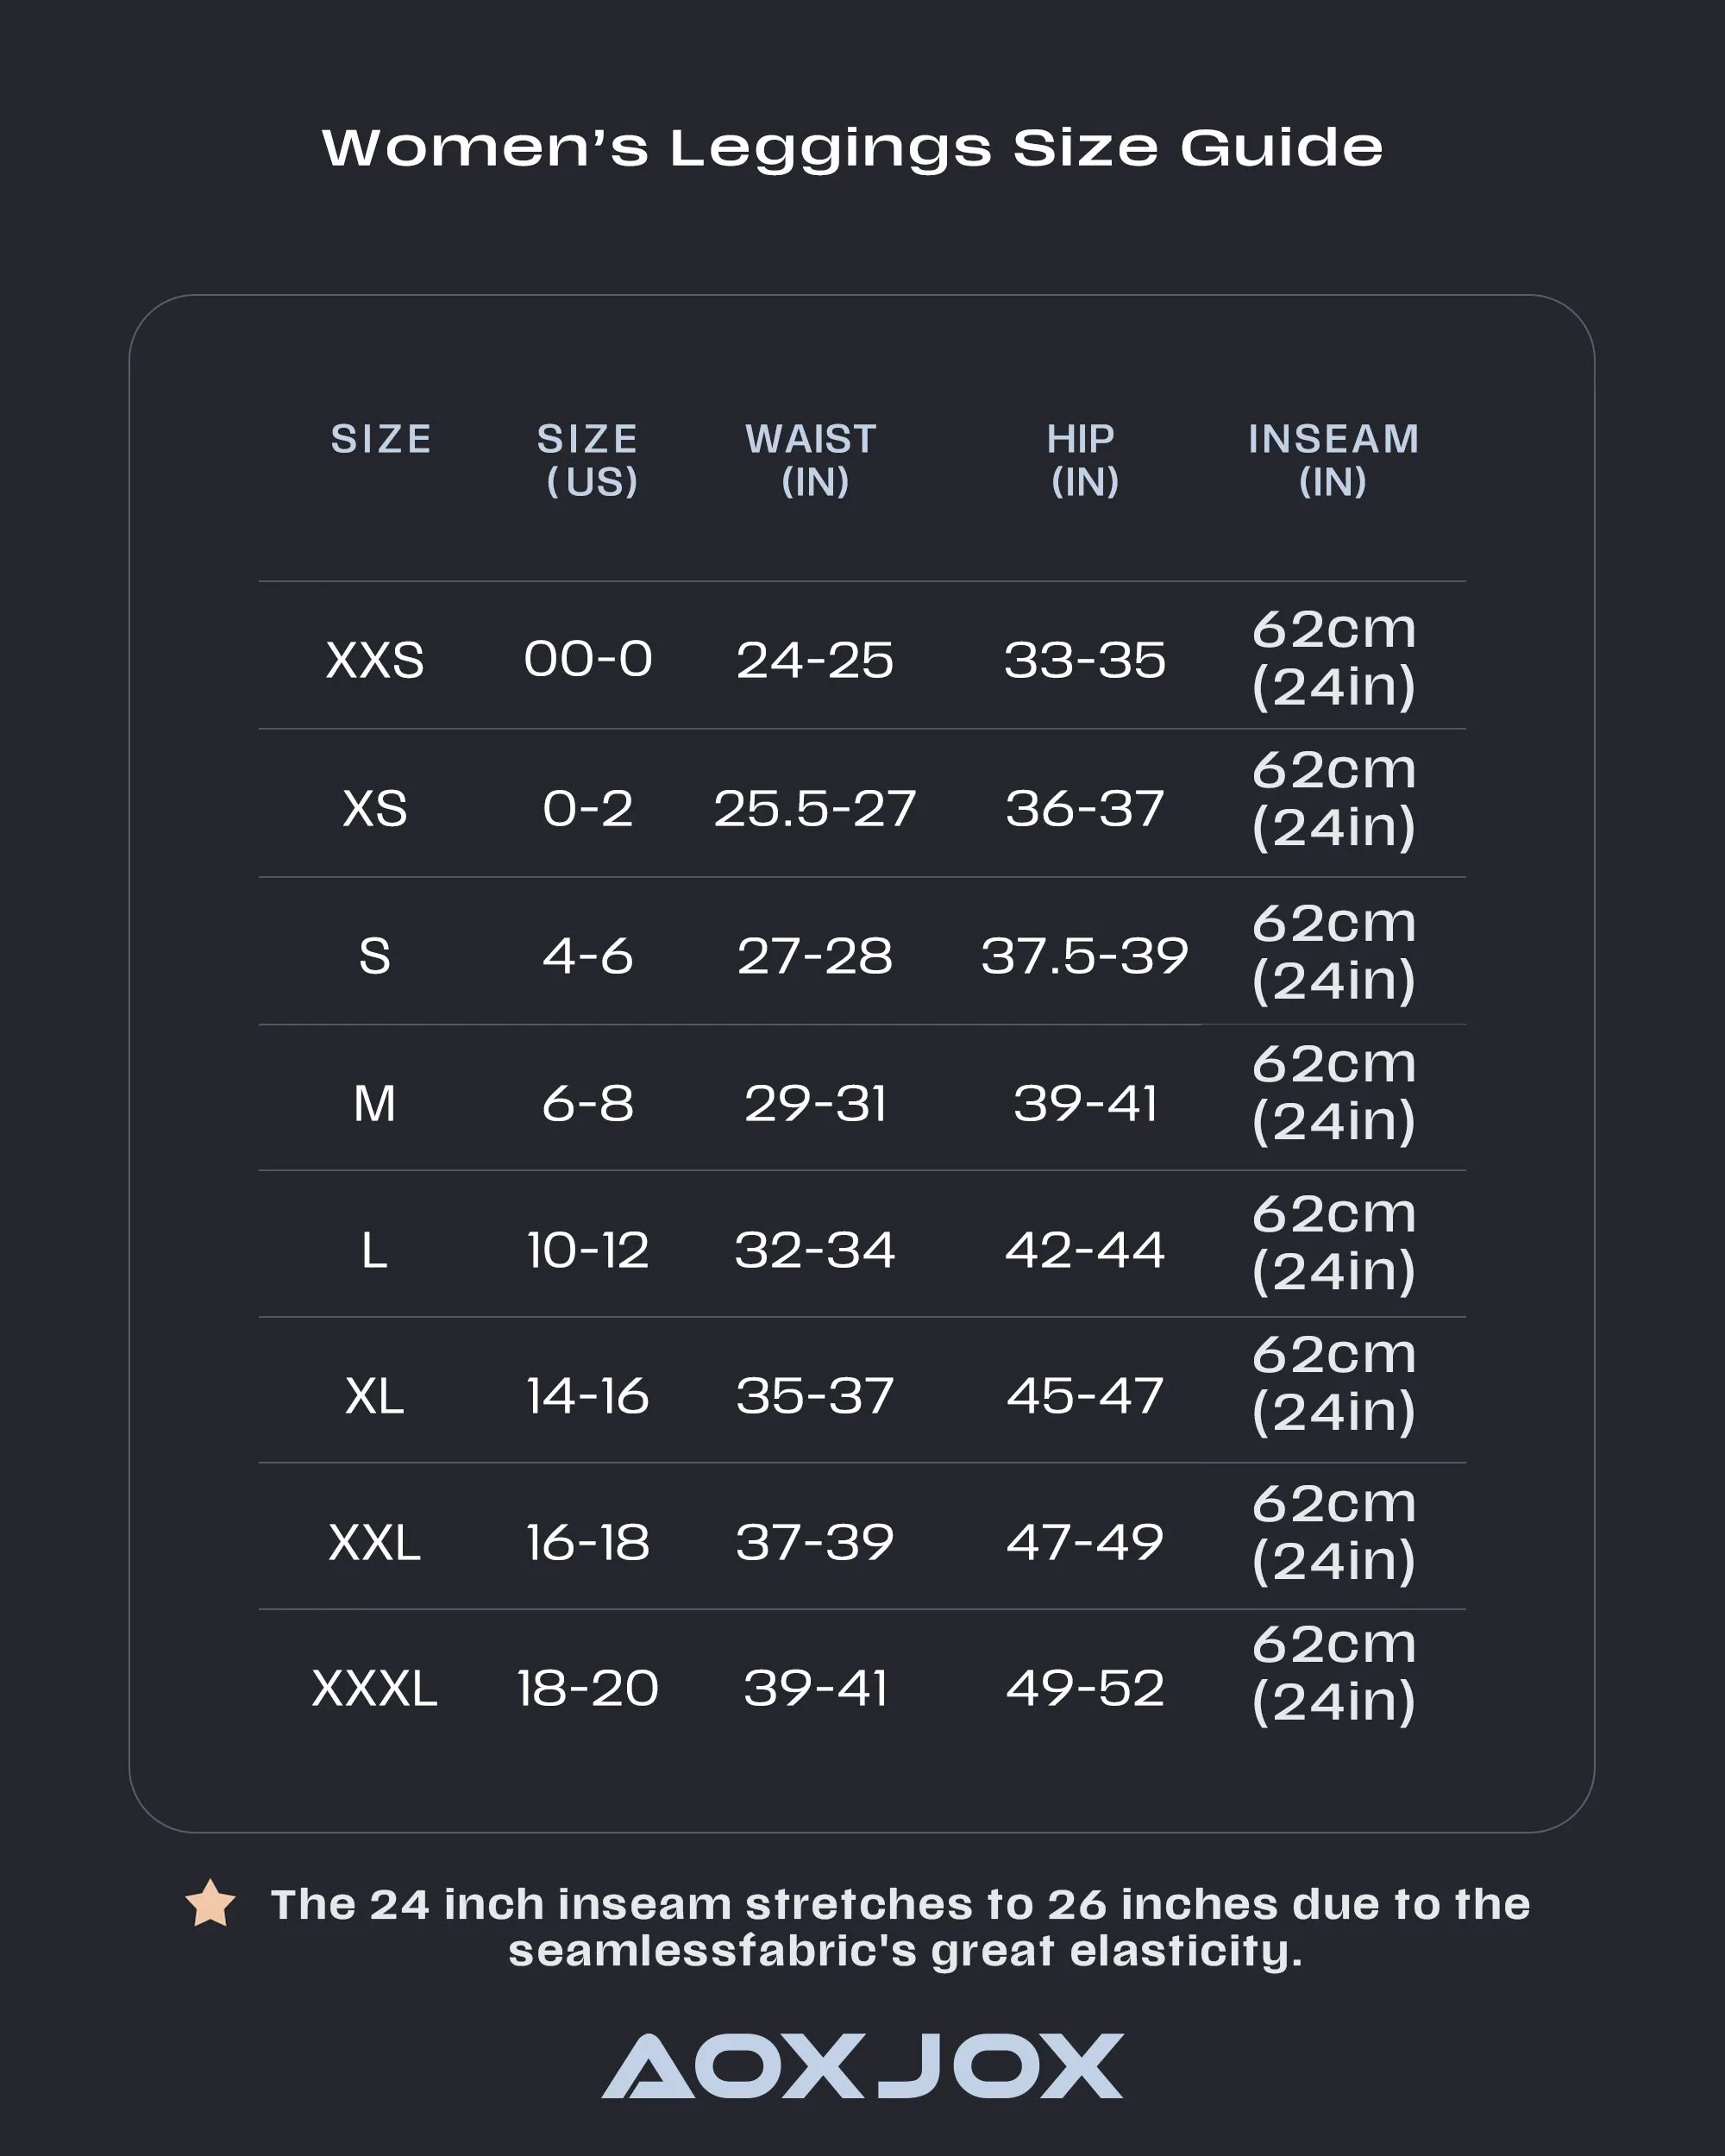The height and width of the screenshot is (2156, 1725).
Task: Click the 25.5-27 waist measurement
Action: click(814, 808)
